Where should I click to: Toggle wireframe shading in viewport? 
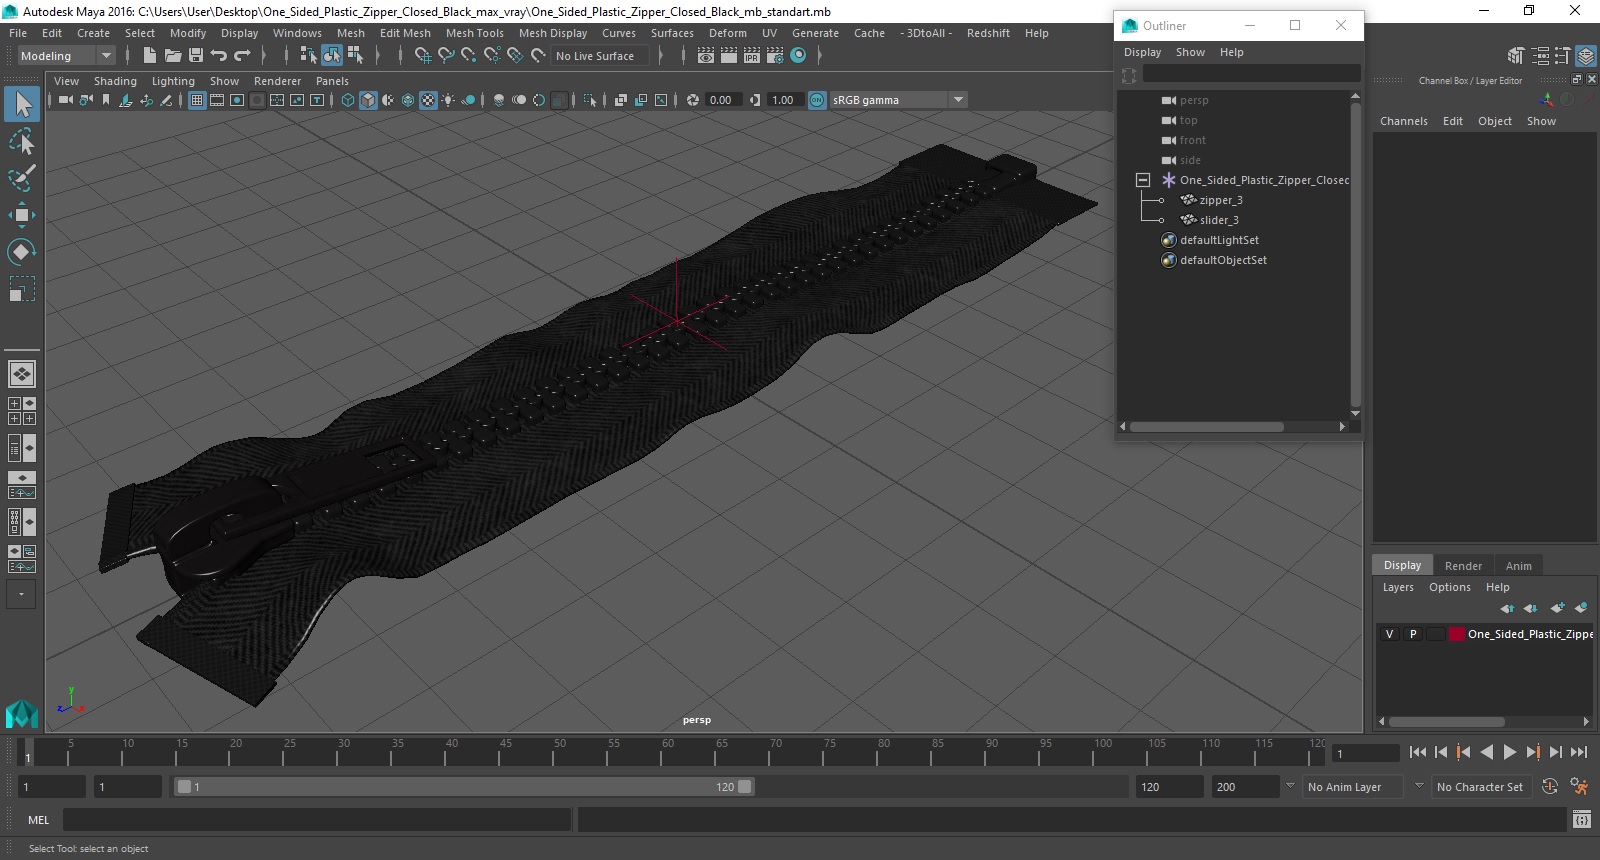348,100
